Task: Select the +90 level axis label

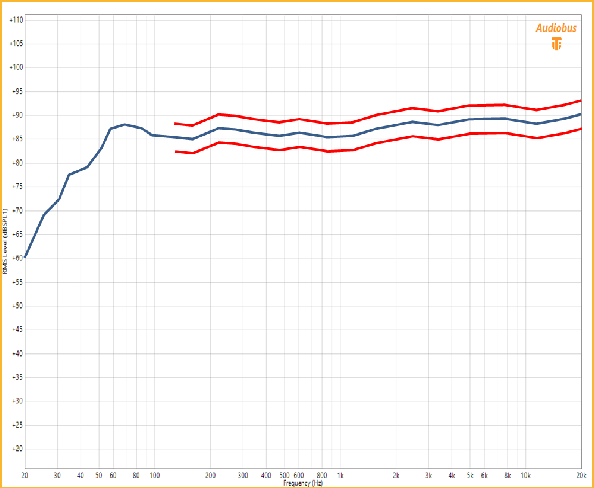Action: 19,115
